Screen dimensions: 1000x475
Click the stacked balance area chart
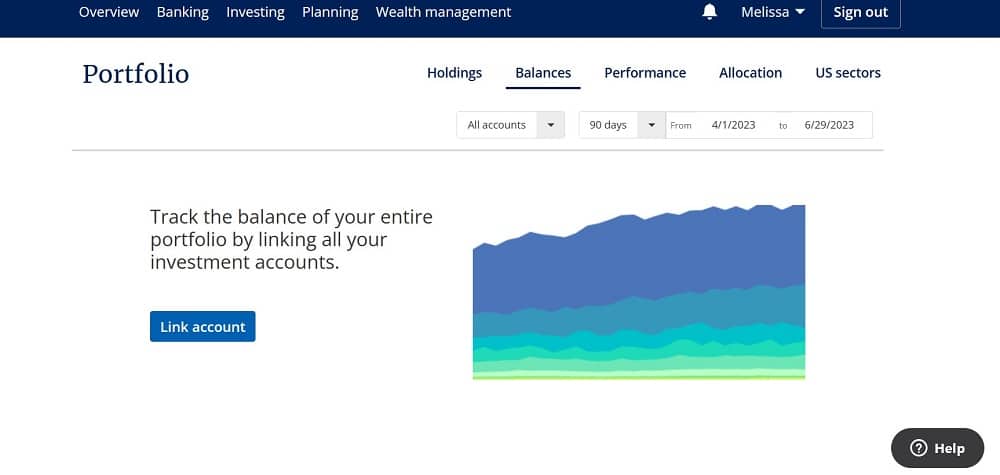click(638, 292)
